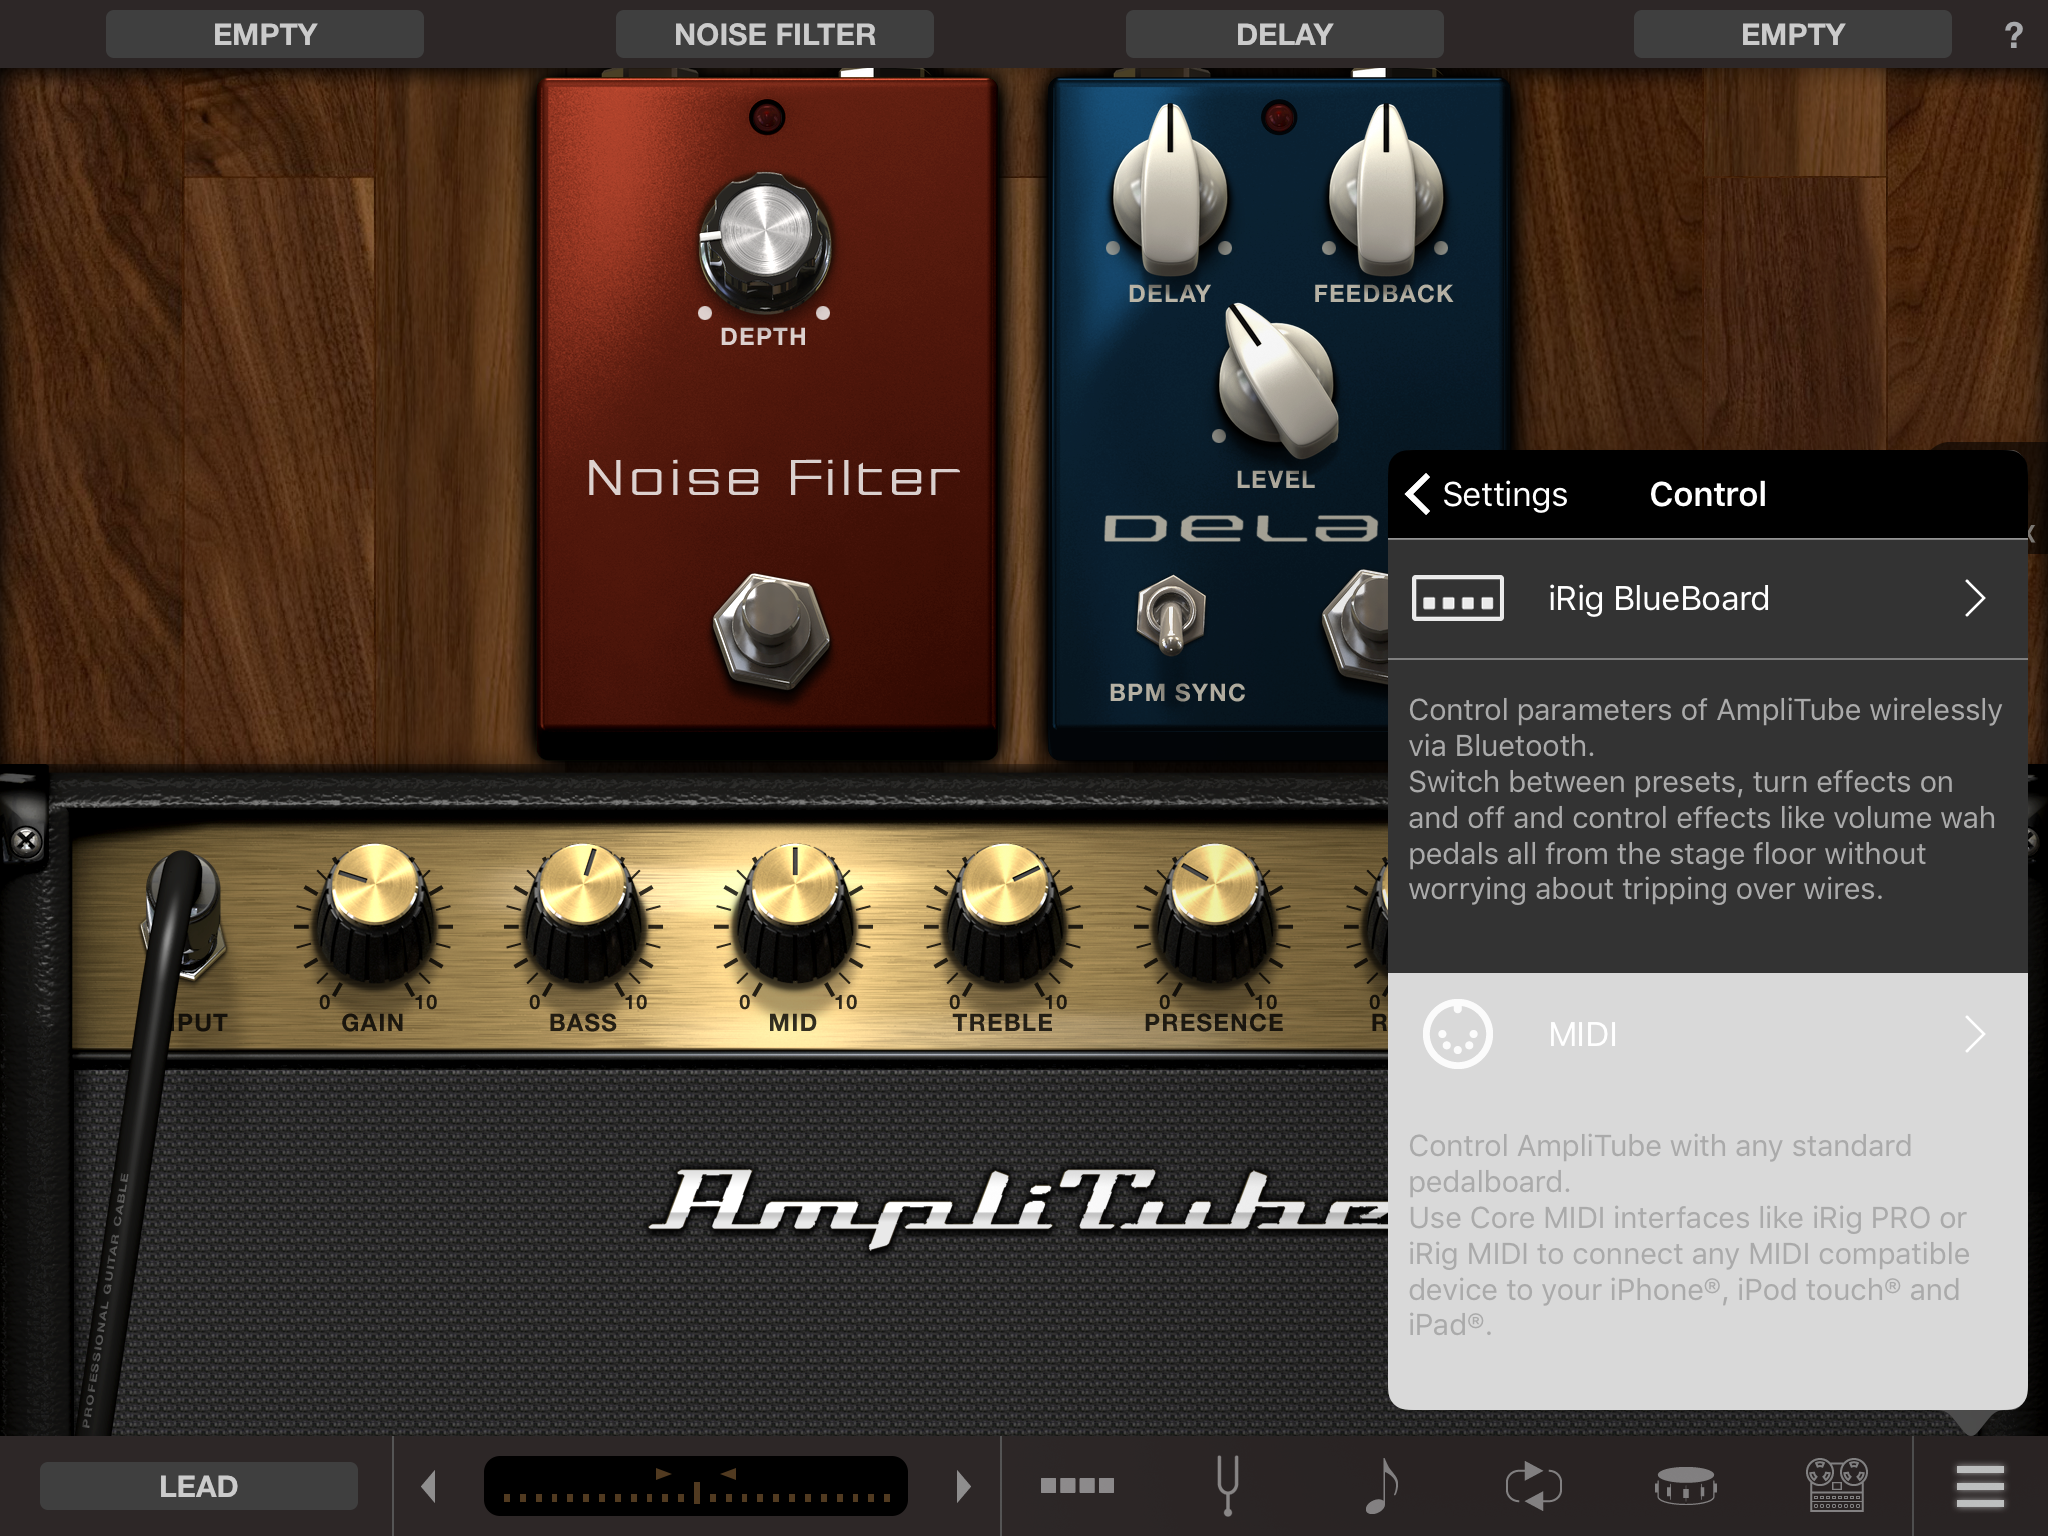Open the looper icon
The height and width of the screenshot is (1536, 2048).
pos(1534,1485)
